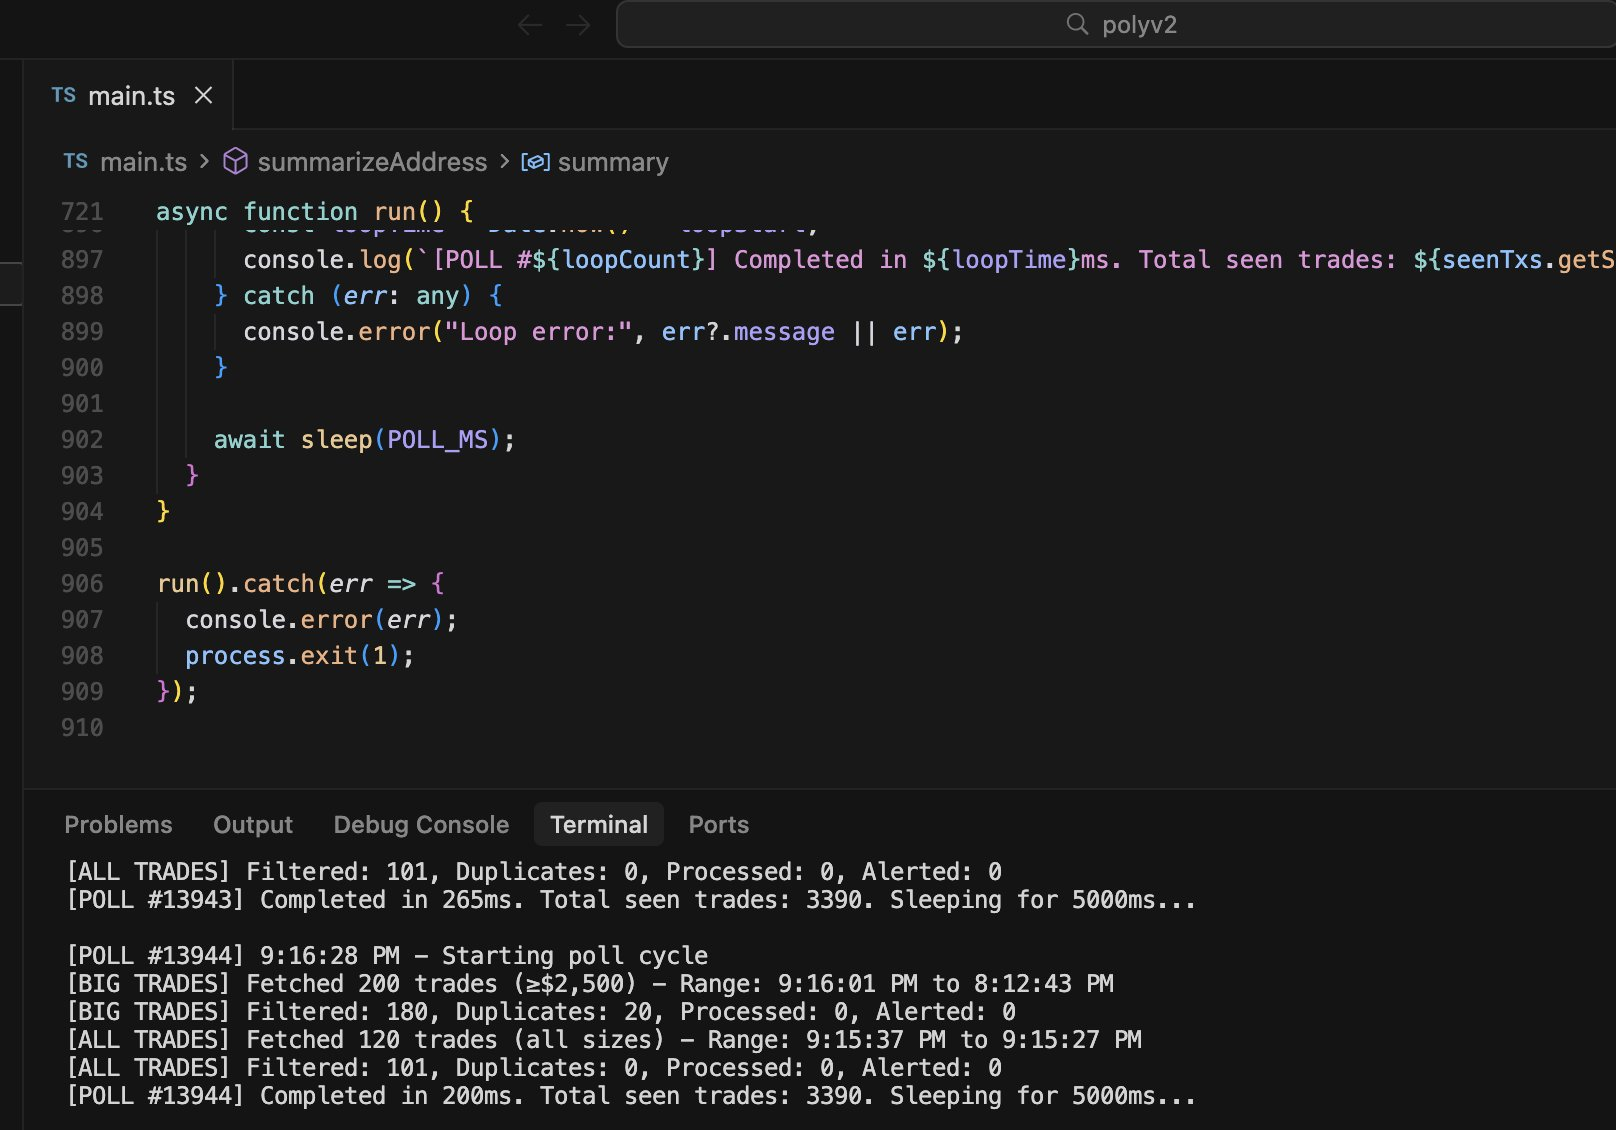This screenshot has width=1616, height=1130.
Task: Open the main.ts breadcrumb dropdown
Action: click(x=143, y=162)
